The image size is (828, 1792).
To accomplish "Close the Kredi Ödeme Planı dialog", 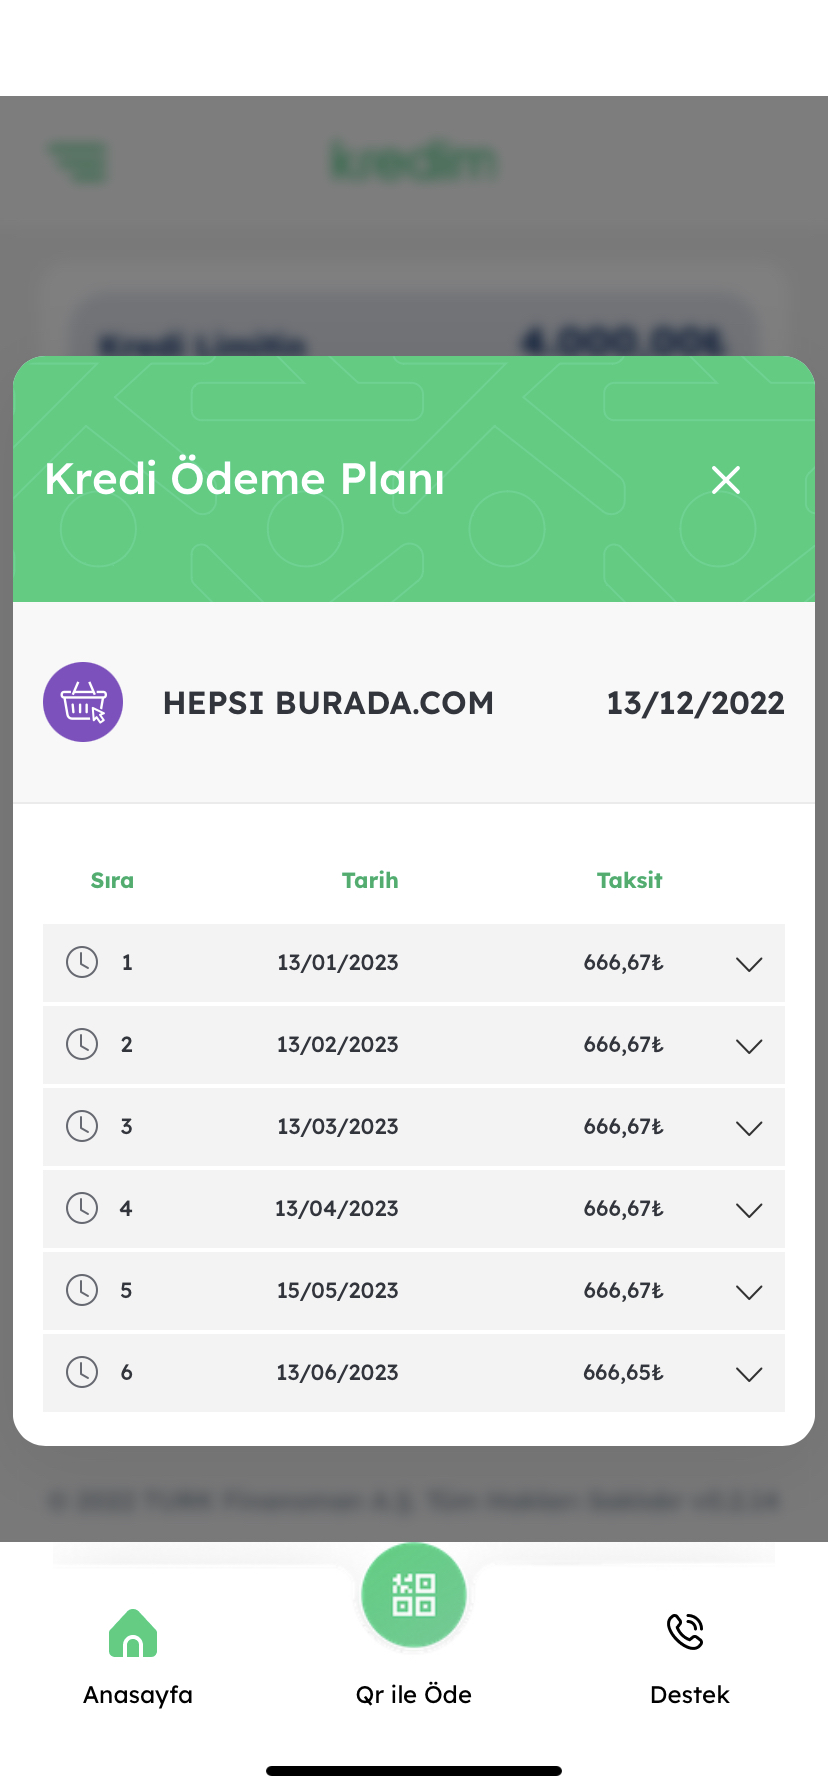I will (x=726, y=480).
